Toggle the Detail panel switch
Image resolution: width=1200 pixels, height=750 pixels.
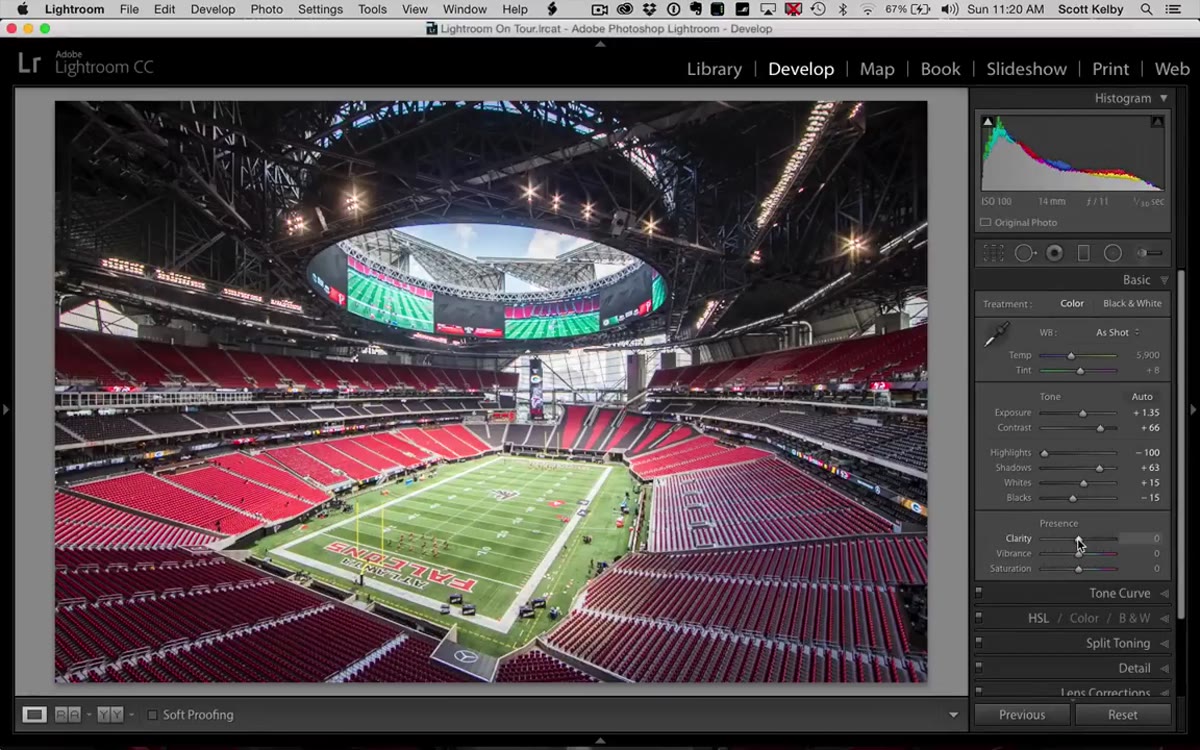coord(979,668)
